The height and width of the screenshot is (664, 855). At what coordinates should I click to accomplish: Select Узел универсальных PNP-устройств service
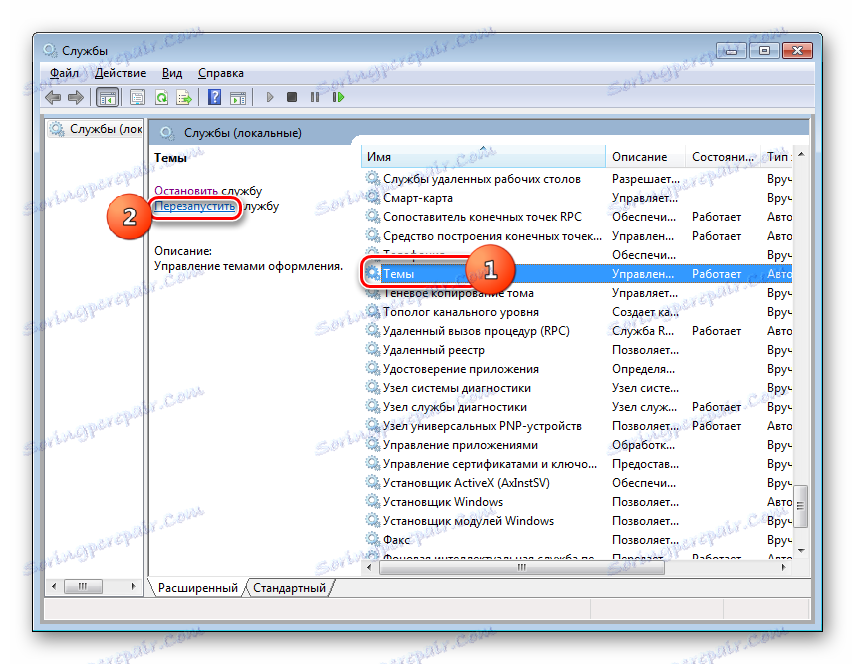(x=577, y=426)
